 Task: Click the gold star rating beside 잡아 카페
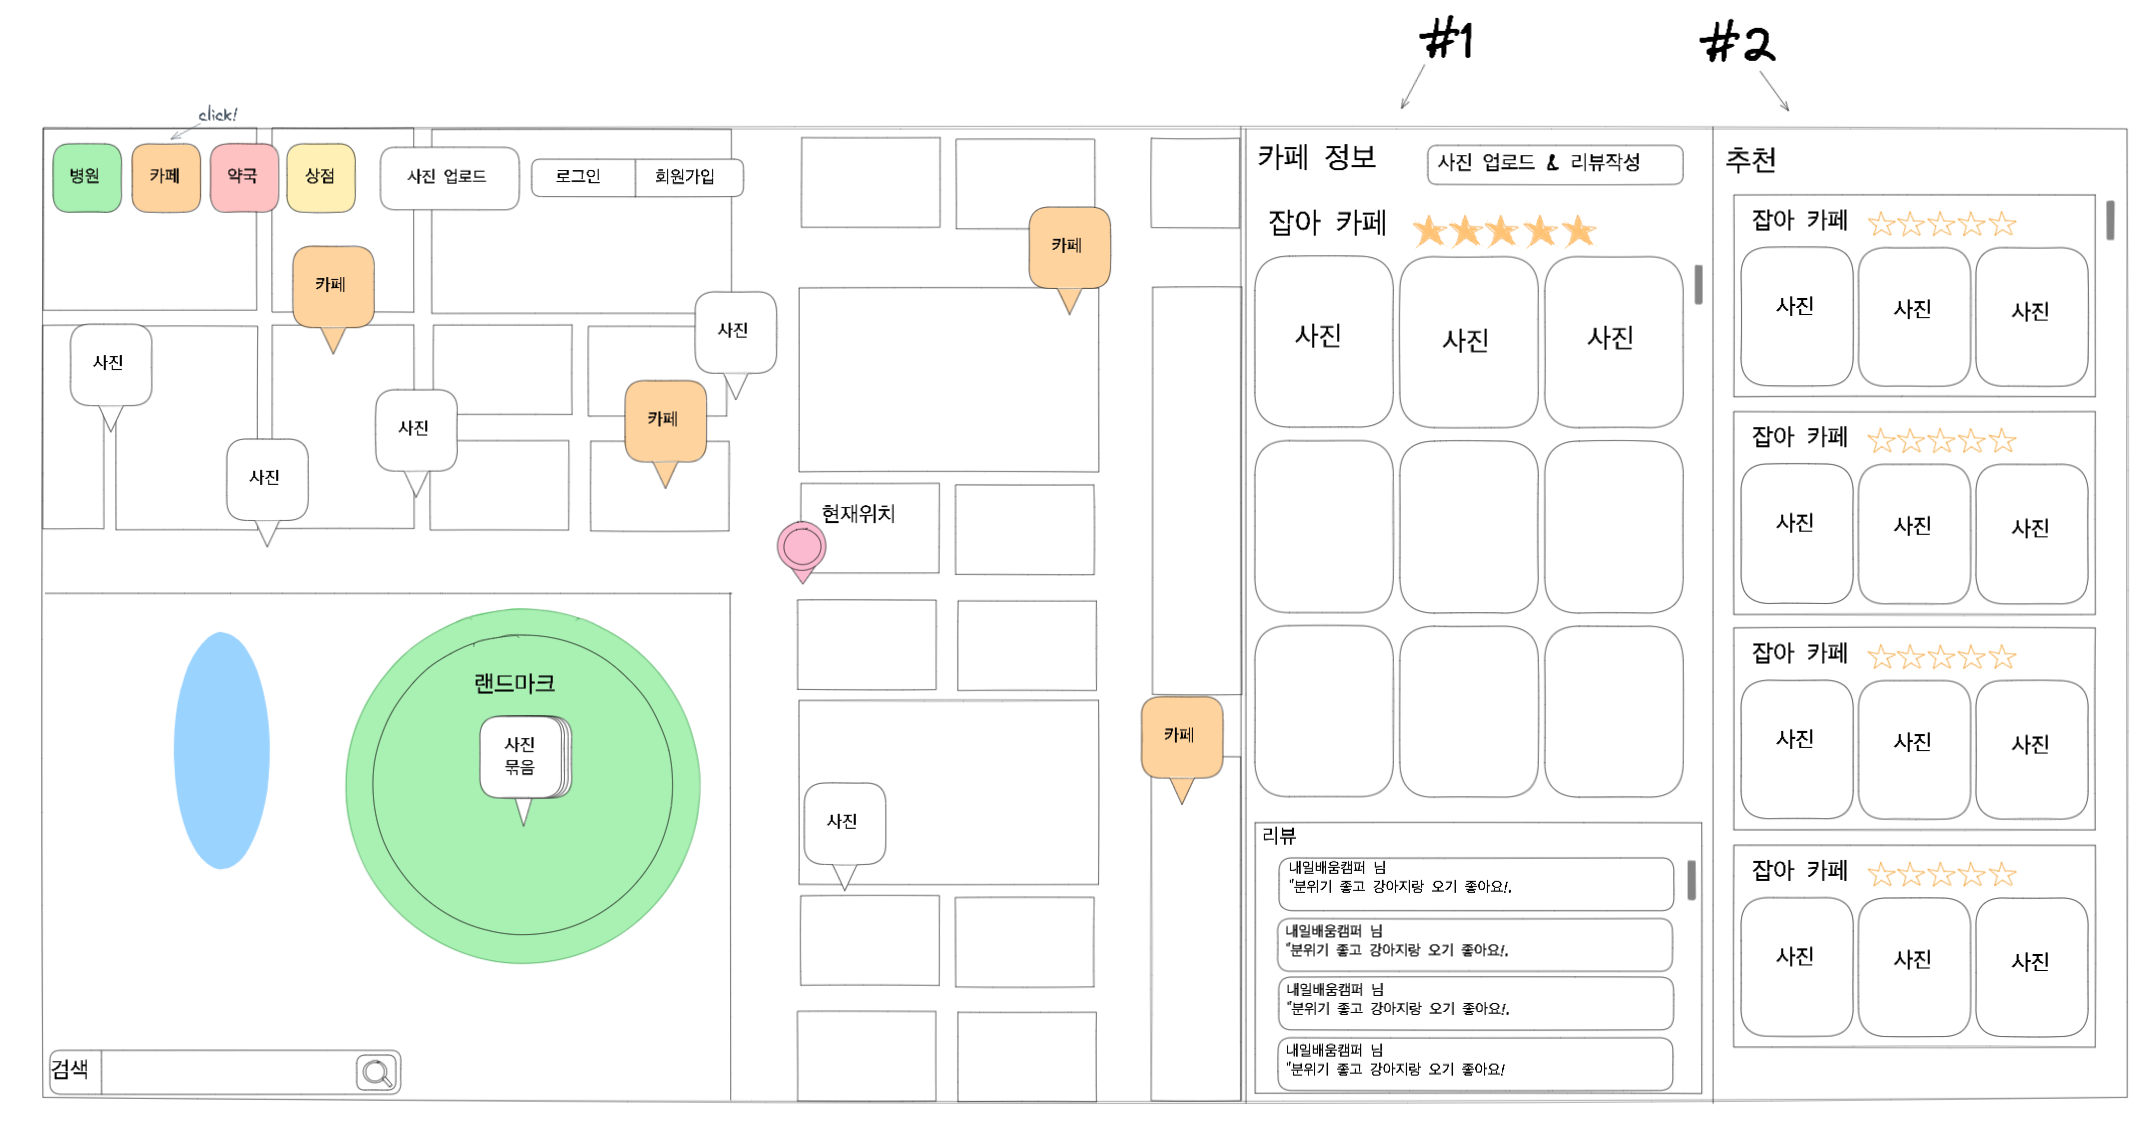(x=1503, y=231)
